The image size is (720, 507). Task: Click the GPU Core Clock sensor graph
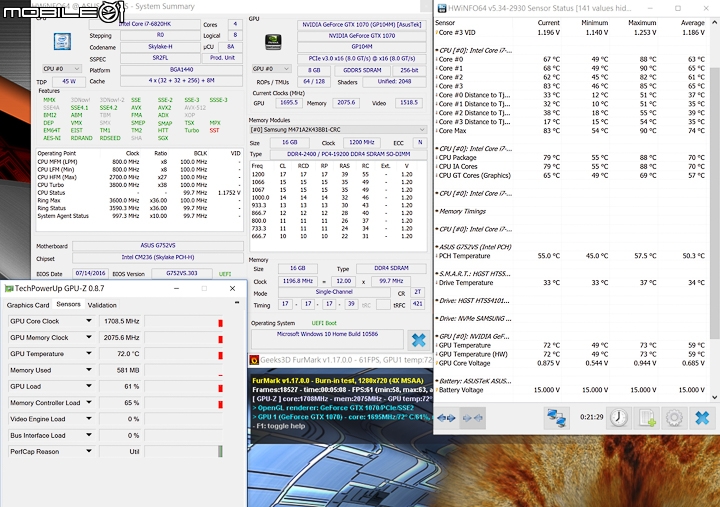[184, 321]
